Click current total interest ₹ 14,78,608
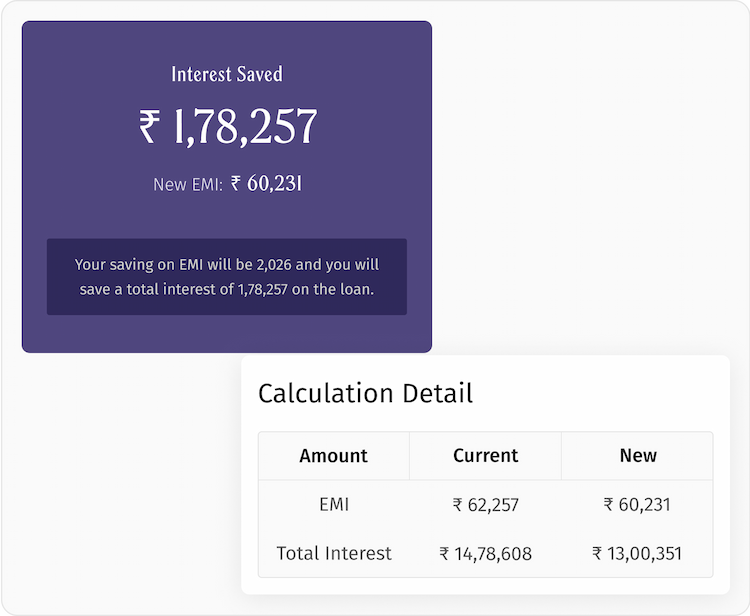 (x=485, y=554)
